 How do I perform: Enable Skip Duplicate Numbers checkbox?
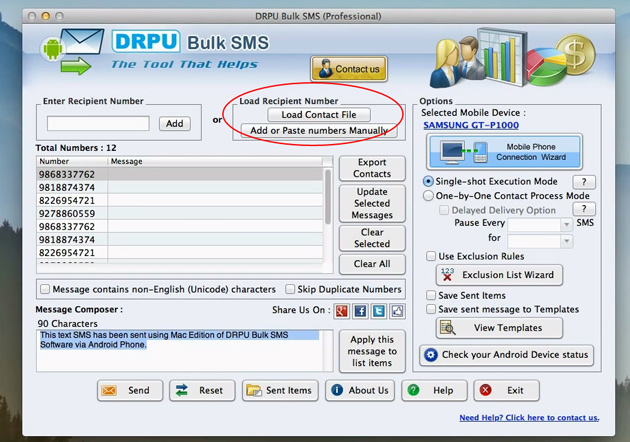coord(290,289)
